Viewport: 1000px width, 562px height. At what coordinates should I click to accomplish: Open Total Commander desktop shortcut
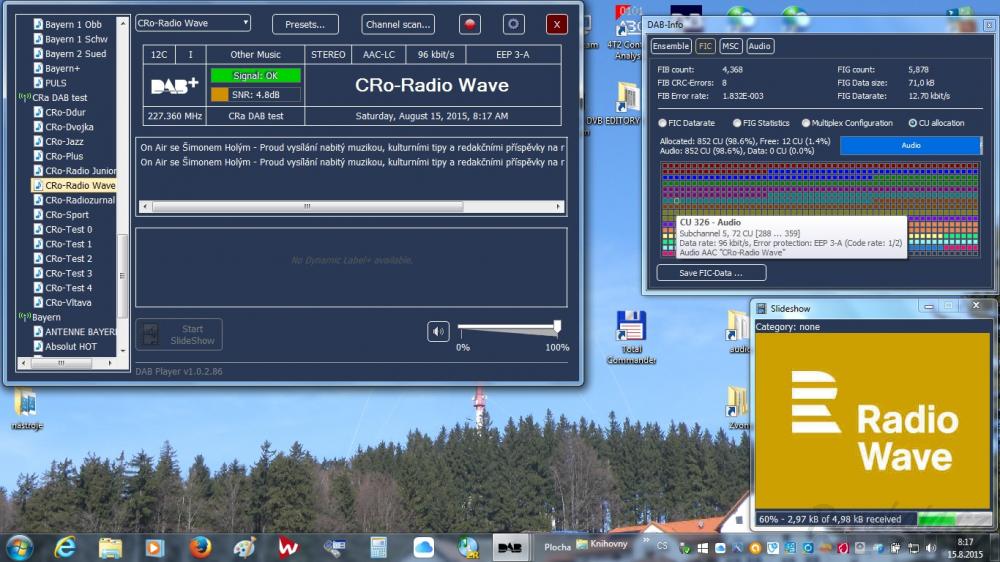(x=631, y=337)
